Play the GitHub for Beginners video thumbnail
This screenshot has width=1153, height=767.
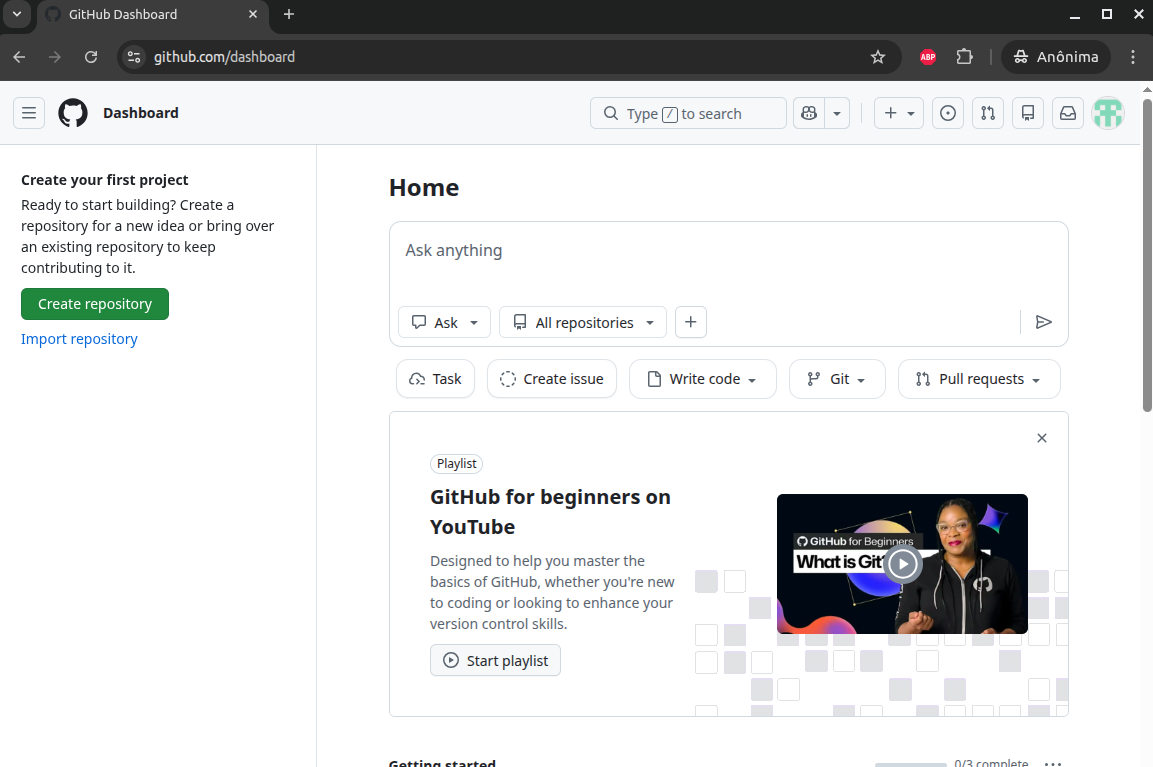[x=902, y=564]
